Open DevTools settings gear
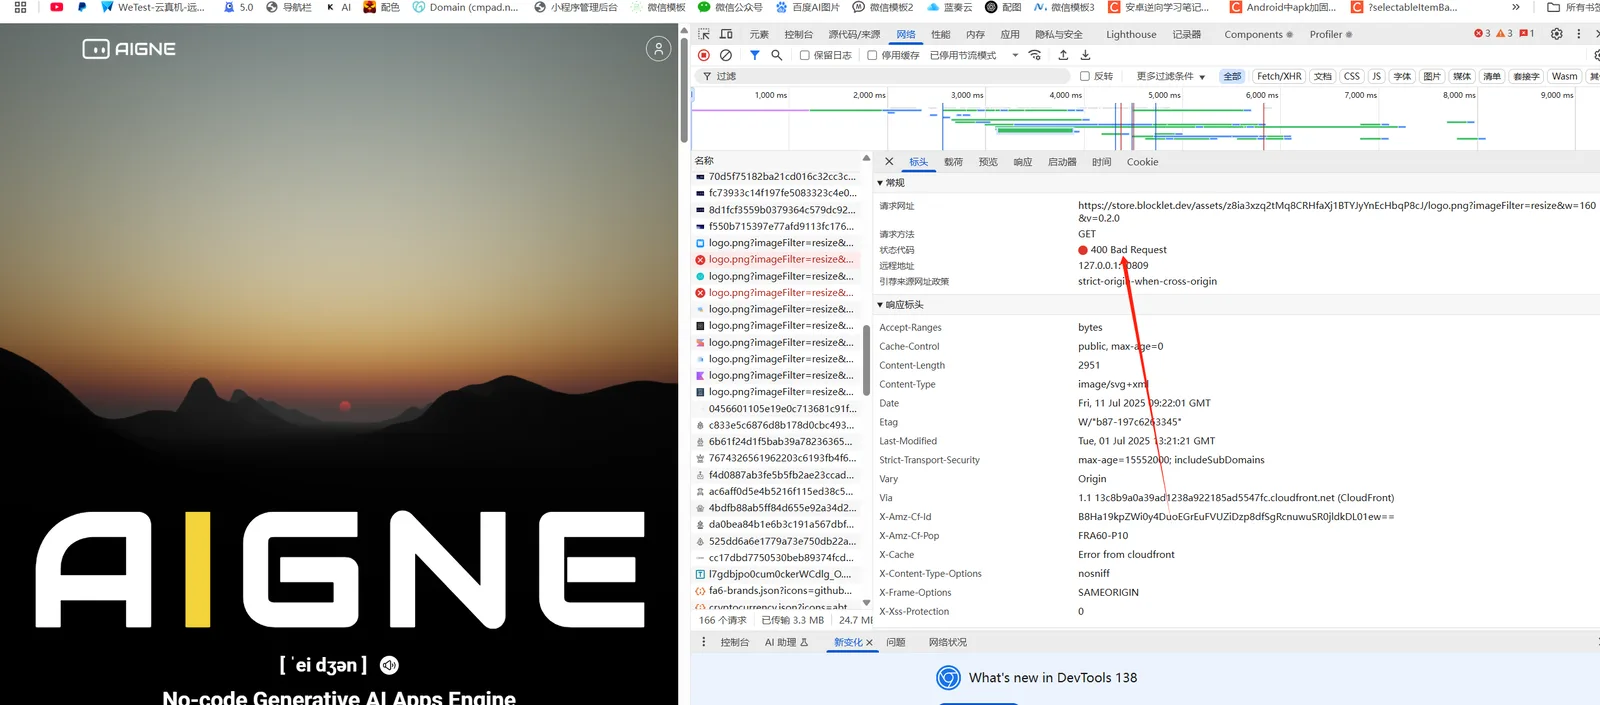 [1557, 34]
